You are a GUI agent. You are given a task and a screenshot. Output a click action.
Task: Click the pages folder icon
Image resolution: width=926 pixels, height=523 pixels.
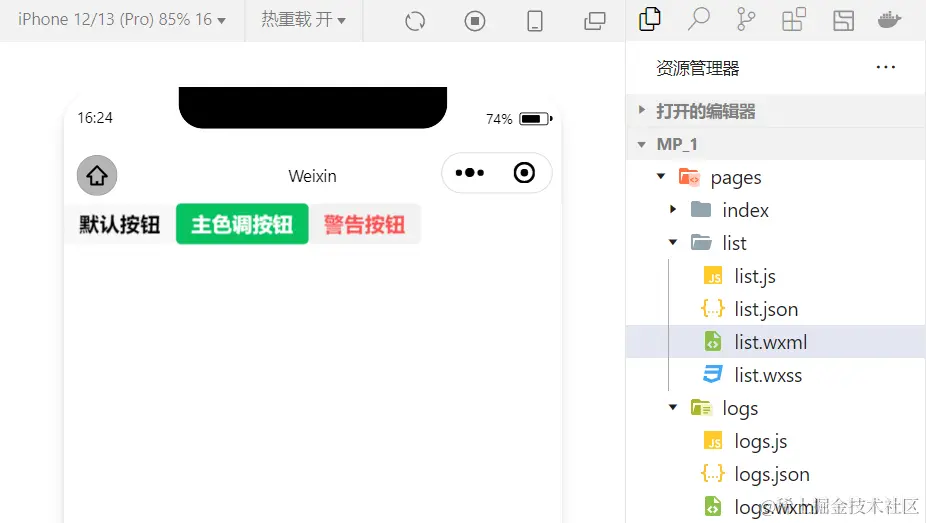[x=689, y=176]
